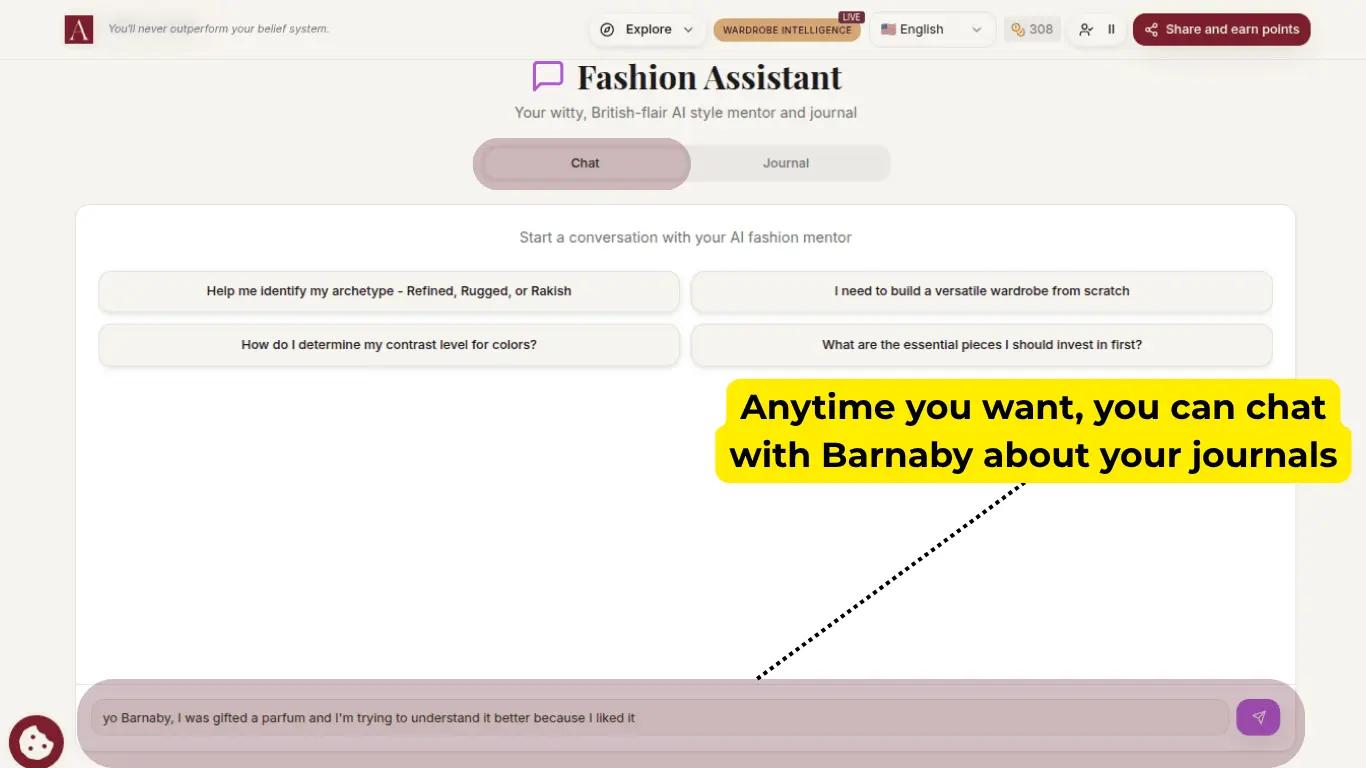Viewport: 1366px width, 768px height.
Task: Click the pause icon in header
Action: click(1111, 30)
